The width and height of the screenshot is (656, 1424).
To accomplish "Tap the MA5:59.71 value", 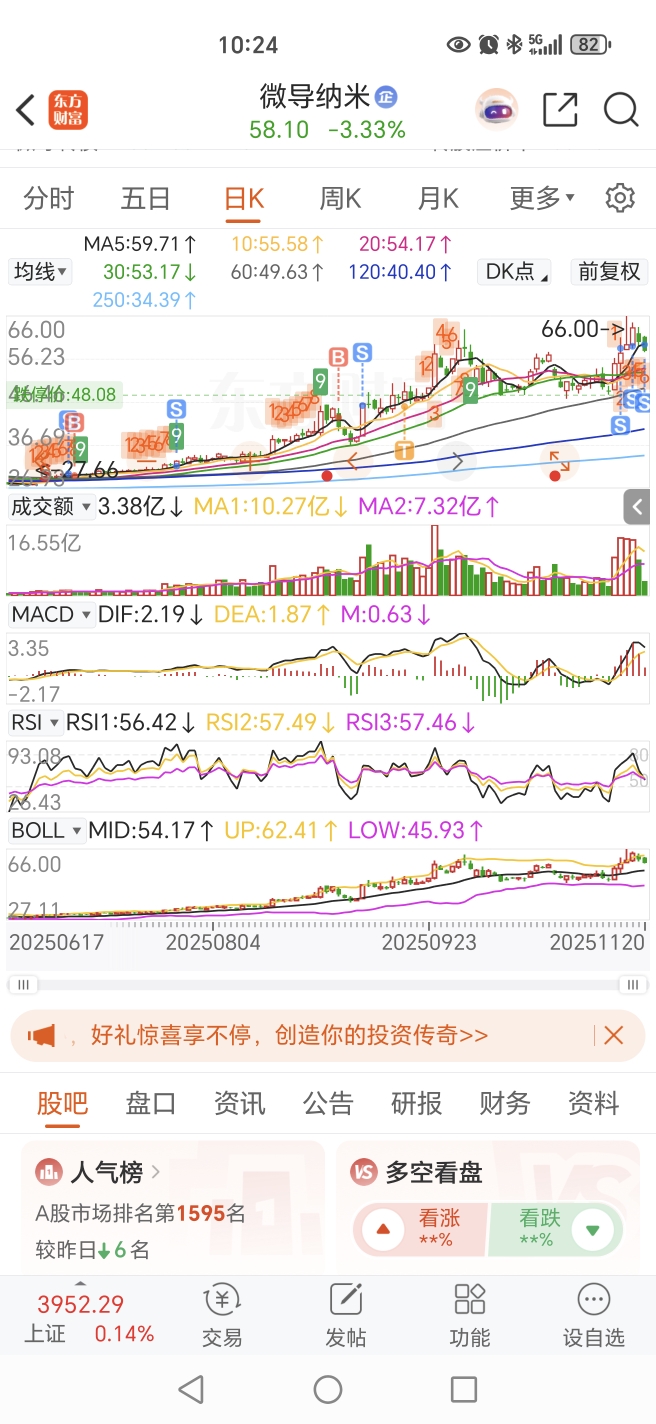I will [140, 244].
